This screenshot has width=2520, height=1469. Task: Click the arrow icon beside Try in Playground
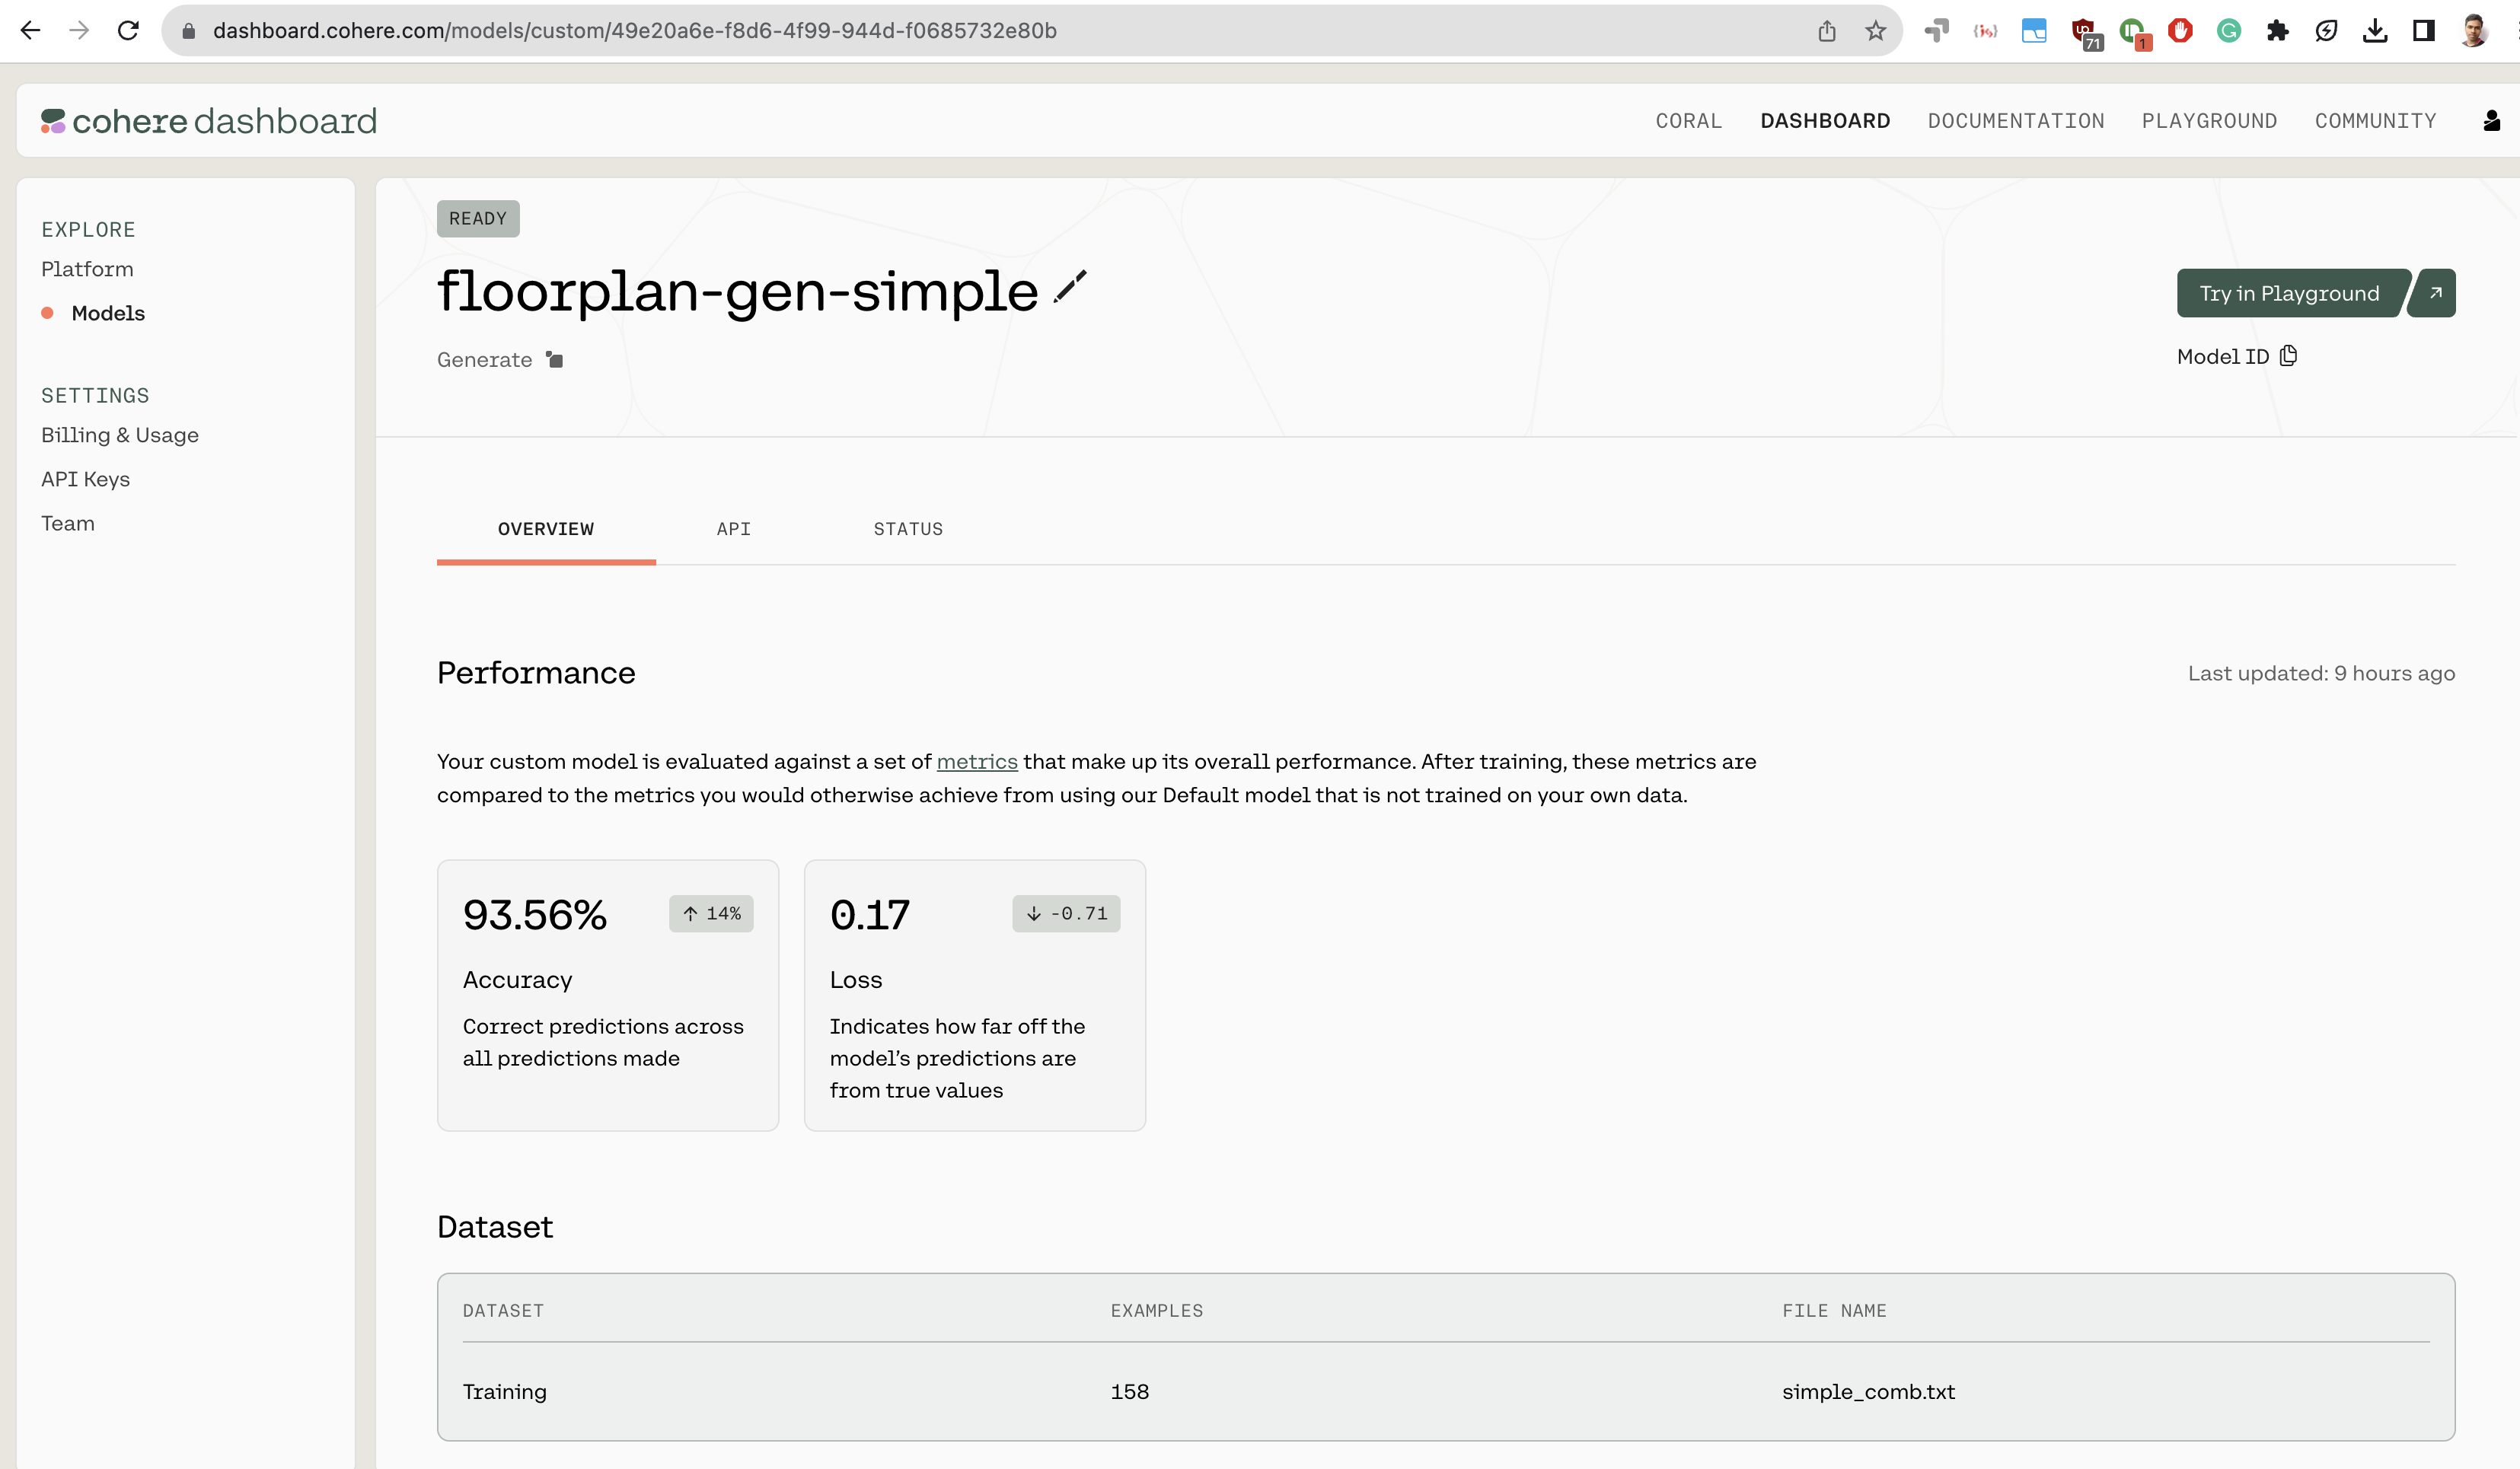pyautogui.click(x=2435, y=293)
